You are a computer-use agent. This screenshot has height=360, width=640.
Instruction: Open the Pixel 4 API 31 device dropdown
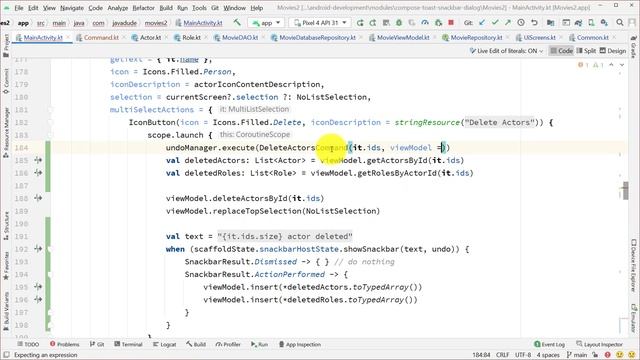[320, 23]
